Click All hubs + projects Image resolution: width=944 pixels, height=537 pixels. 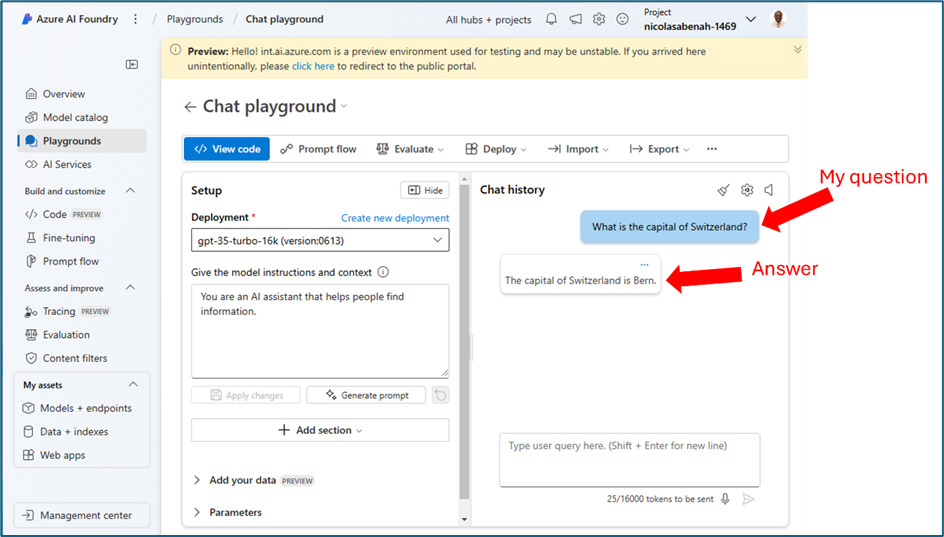click(x=489, y=19)
